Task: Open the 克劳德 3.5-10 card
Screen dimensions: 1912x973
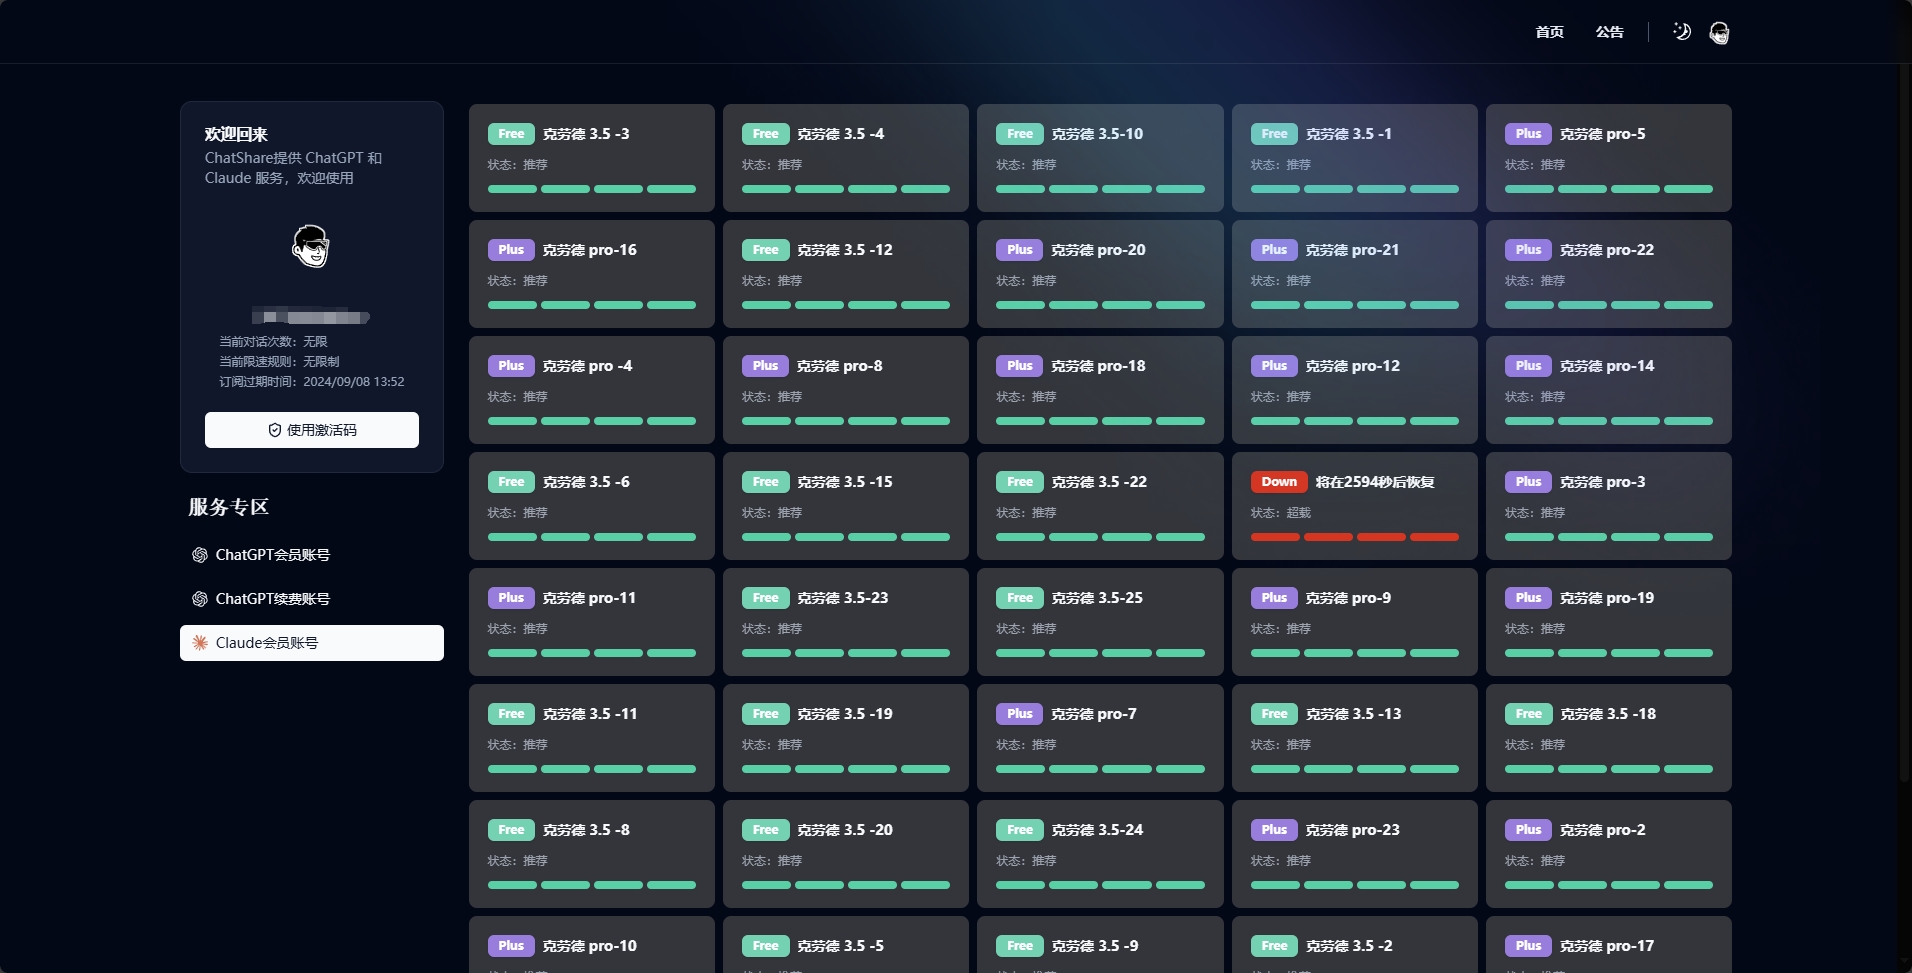Action: [x=1100, y=158]
